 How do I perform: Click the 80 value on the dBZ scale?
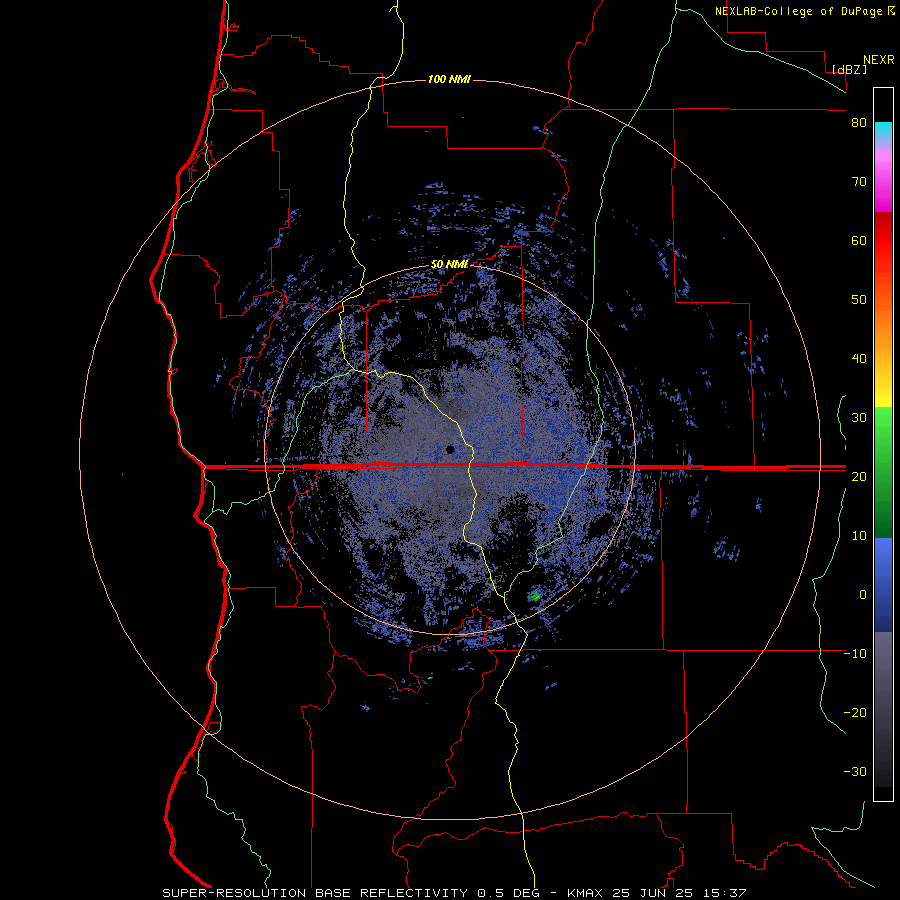coord(859,123)
